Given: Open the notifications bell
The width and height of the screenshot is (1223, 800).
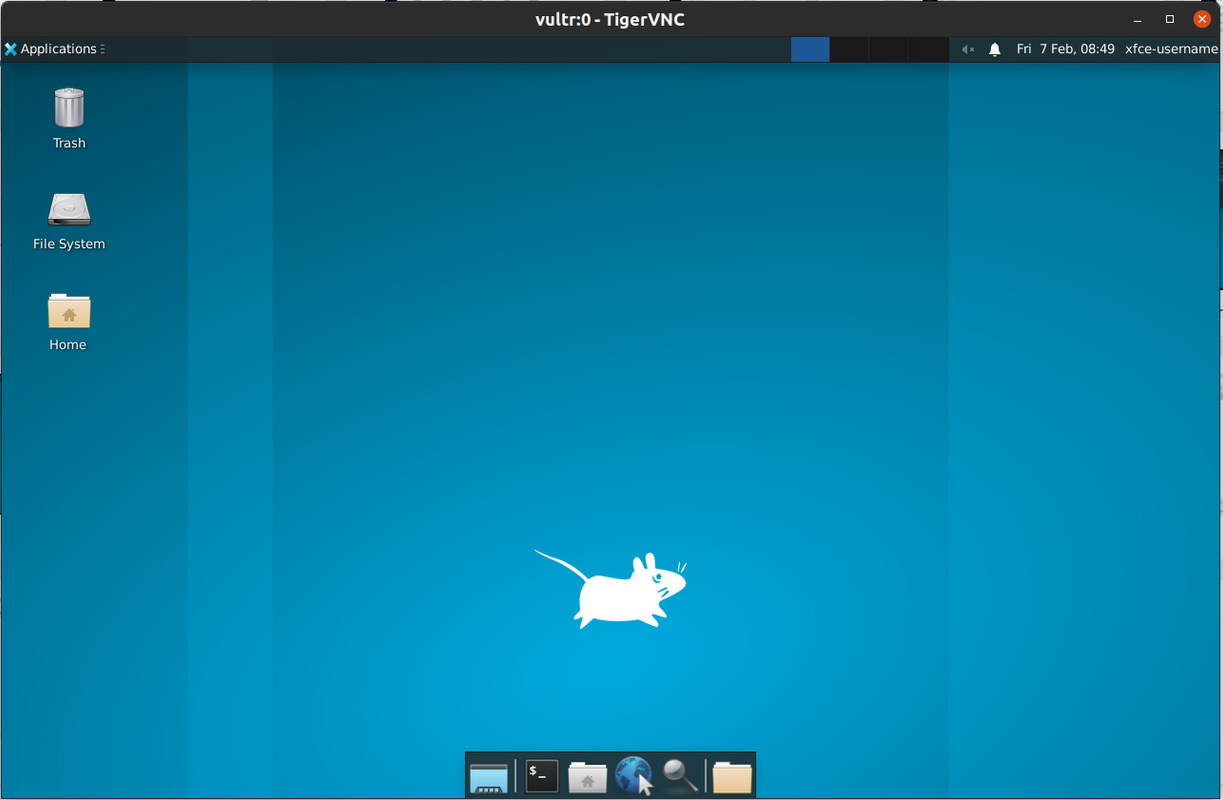Looking at the screenshot, I should pyautogui.click(x=995, y=49).
